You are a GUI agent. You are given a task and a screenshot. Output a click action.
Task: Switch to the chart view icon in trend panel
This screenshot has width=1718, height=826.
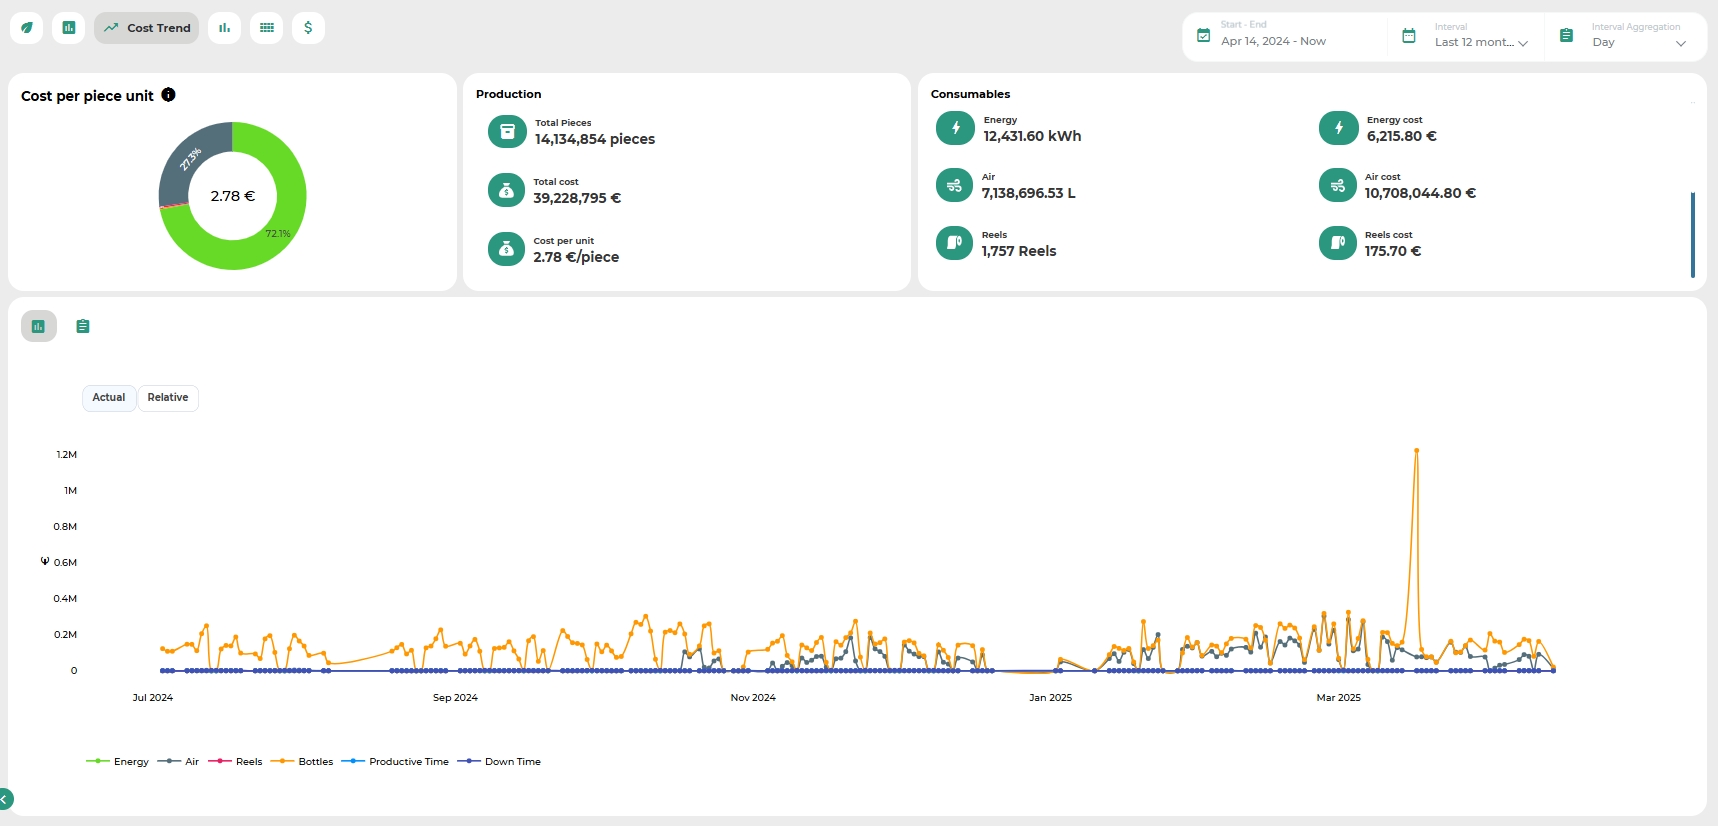39,326
